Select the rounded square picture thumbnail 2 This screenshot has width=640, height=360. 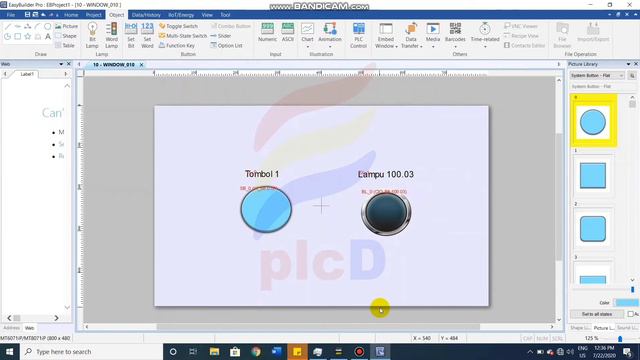(593, 229)
